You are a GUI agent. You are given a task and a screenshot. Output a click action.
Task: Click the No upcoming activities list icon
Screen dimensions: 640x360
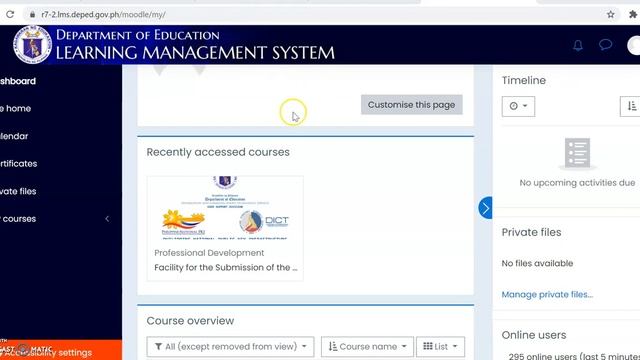[x=577, y=153]
